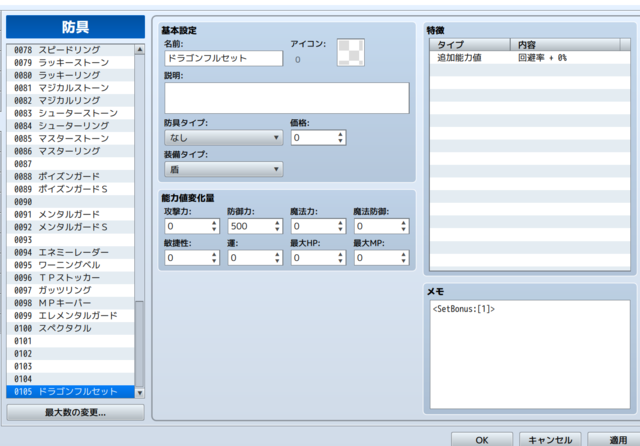Click the 内容 column header in 特徴

pos(565,44)
